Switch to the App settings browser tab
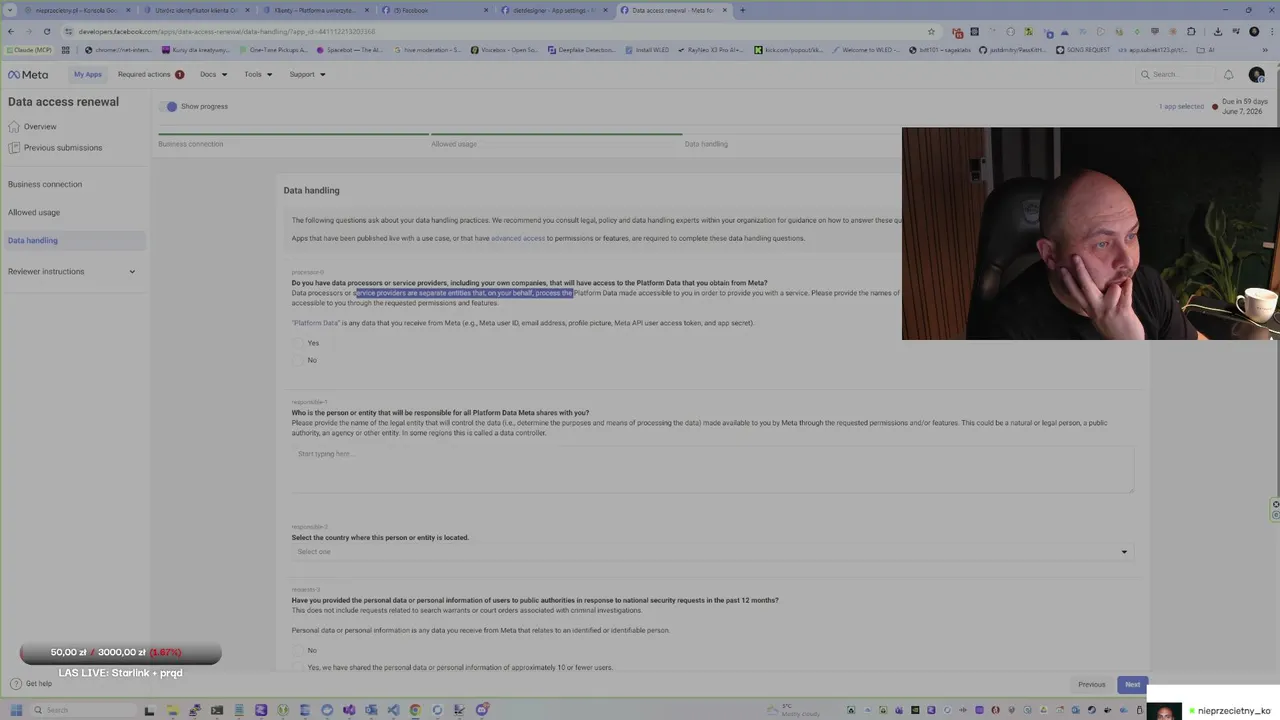1280x720 pixels. click(554, 10)
